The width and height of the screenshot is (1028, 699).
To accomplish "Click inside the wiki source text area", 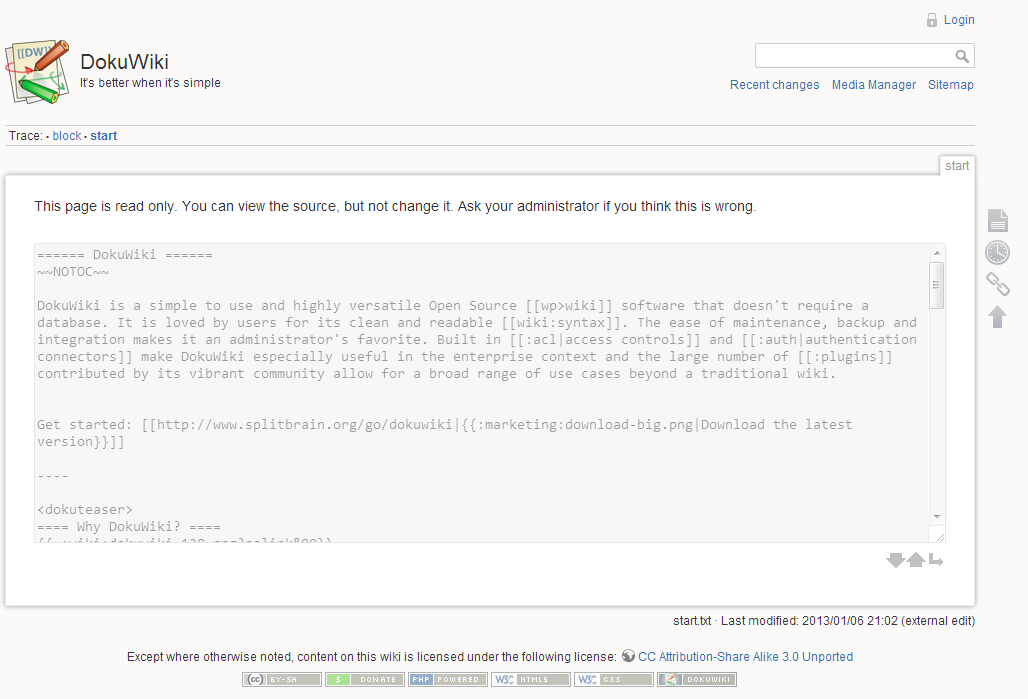I will pyautogui.click(x=483, y=393).
